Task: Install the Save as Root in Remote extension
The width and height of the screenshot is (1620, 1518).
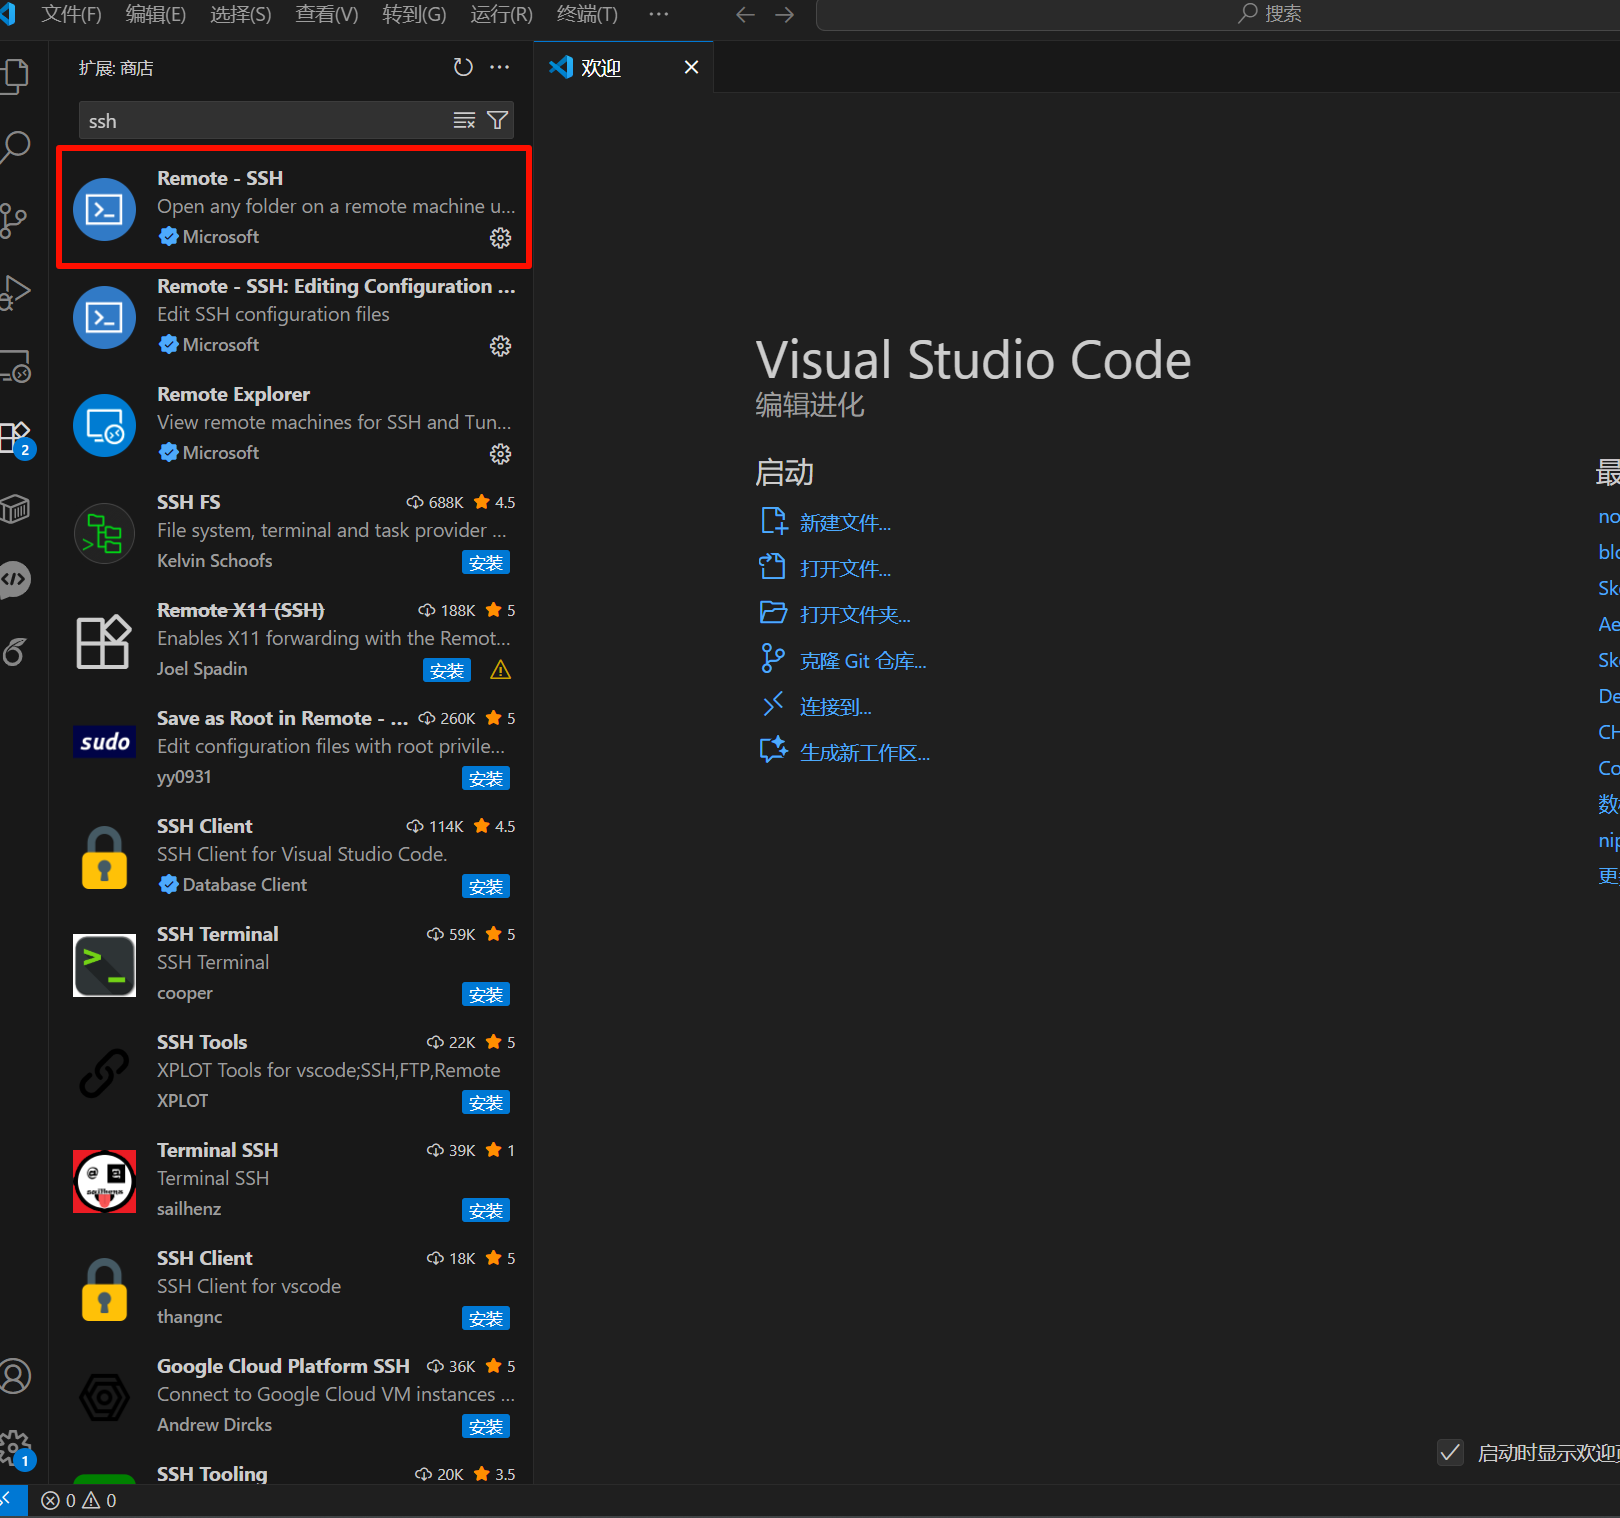Action: pyautogui.click(x=486, y=778)
